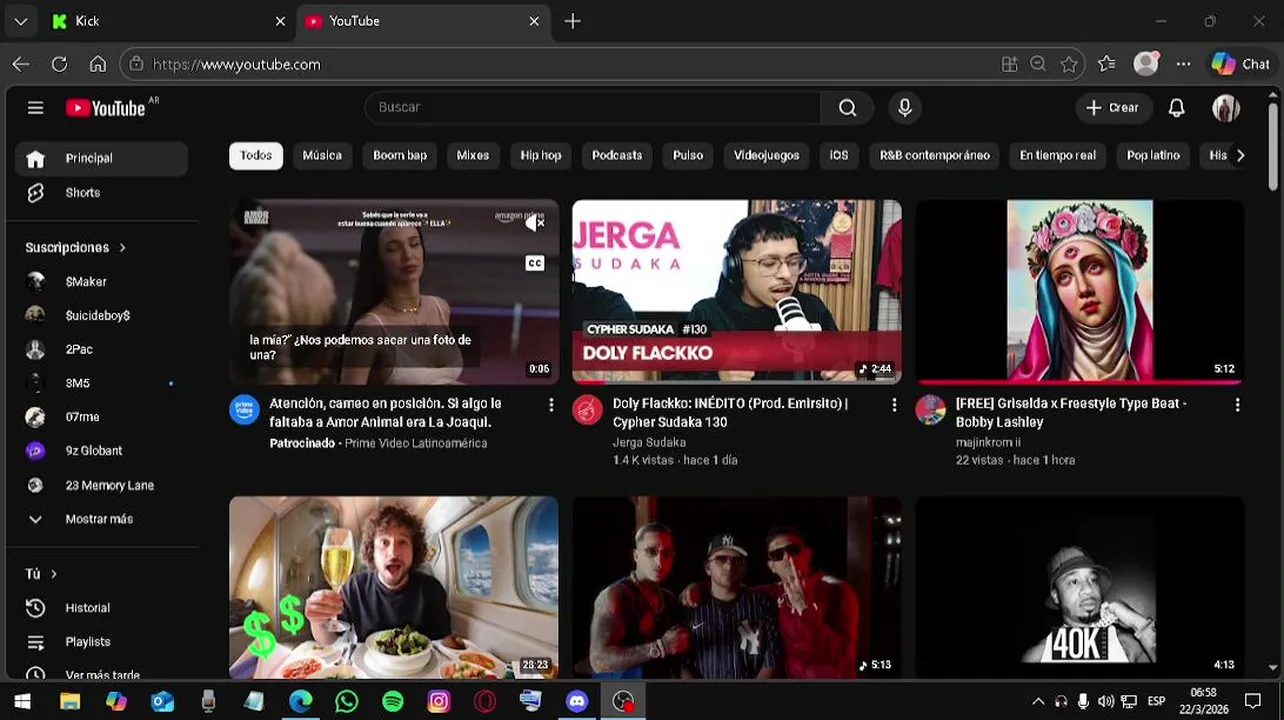
Task: Expand the Tú section
Action: pos(41,574)
